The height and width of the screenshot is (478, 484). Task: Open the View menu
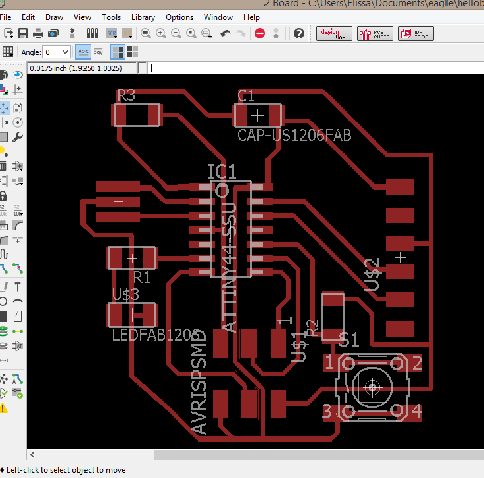click(82, 17)
